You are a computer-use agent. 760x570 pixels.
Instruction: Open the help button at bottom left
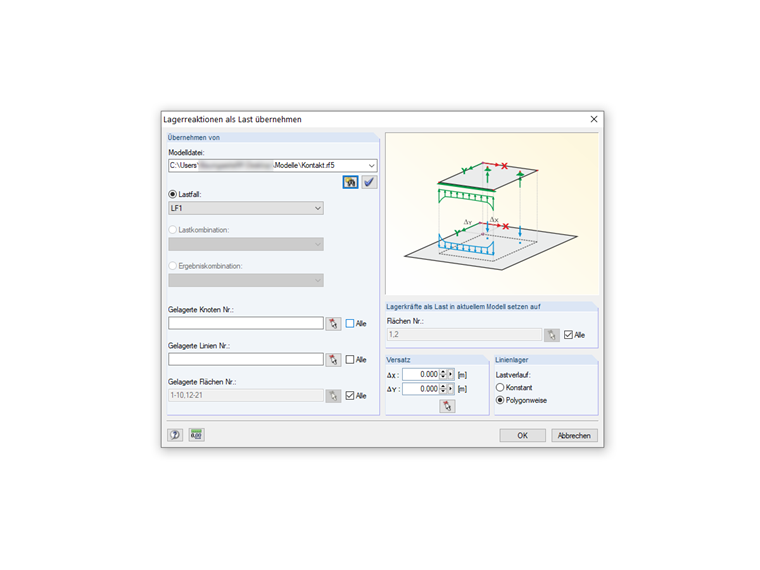[x=175, y=435]
